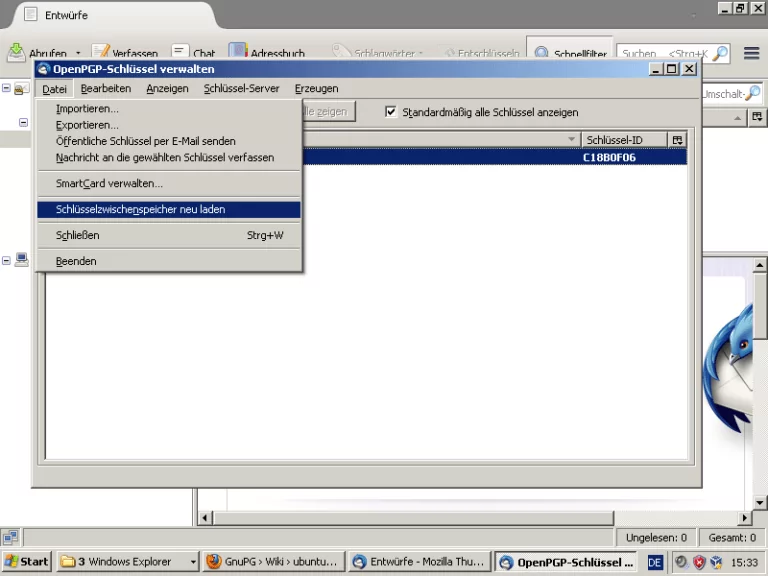The width and height of the screenshot is (768, 576).
Task: Open the Thunderbird hamburger menu
Action: [x=751, y=53]
